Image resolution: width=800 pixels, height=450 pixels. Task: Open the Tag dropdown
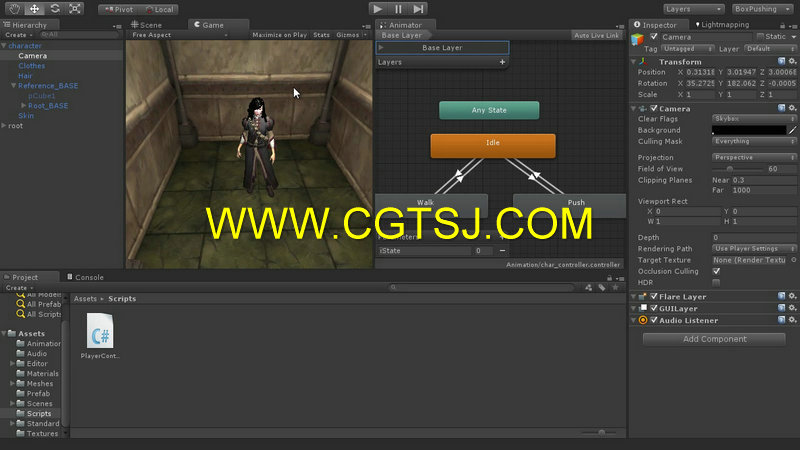pos(688,49)
